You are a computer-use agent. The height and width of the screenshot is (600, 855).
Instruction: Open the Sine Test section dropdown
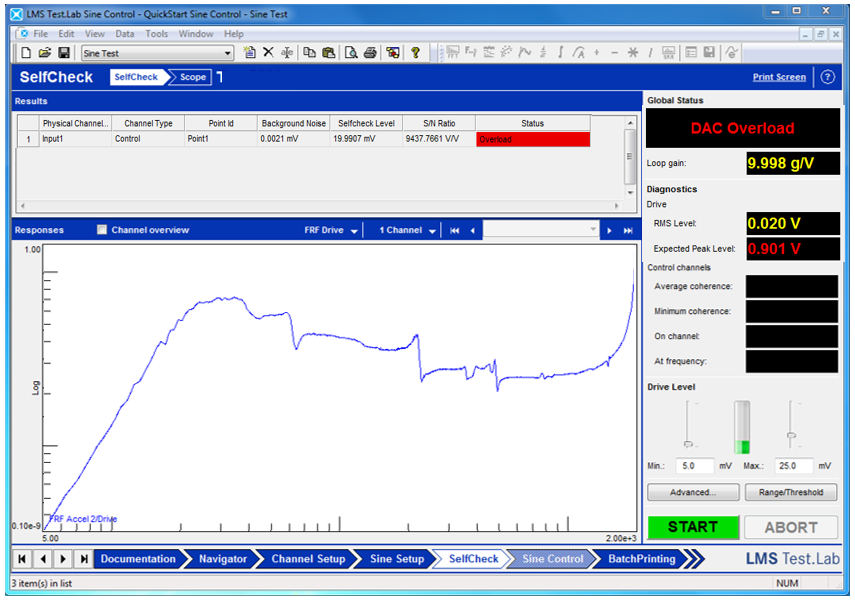click(227, 53)
